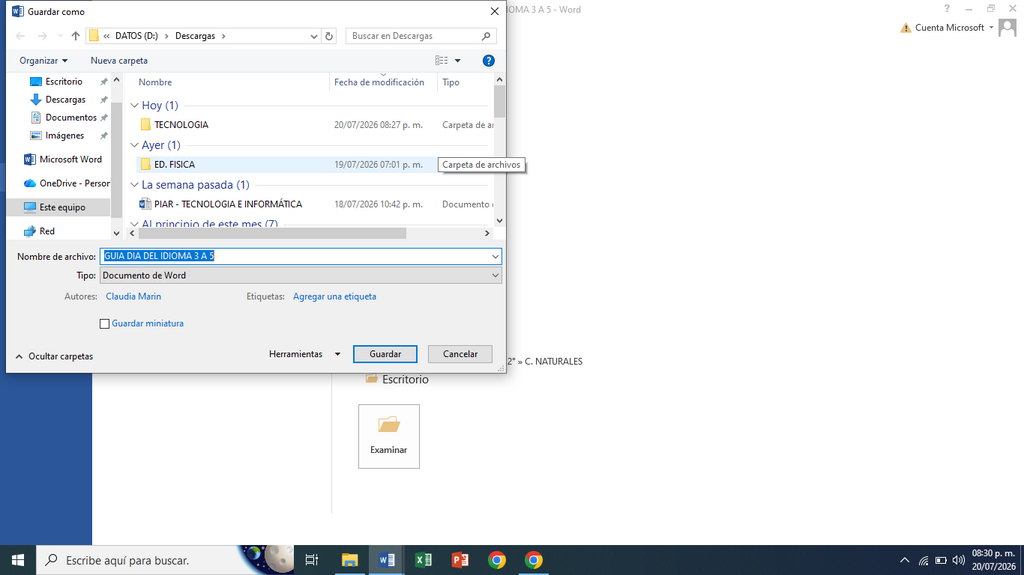The height and width of the screenshot is (575, 1024).
Task: Refresh the Descargas folder listing
Action: (x=329, y=36)
